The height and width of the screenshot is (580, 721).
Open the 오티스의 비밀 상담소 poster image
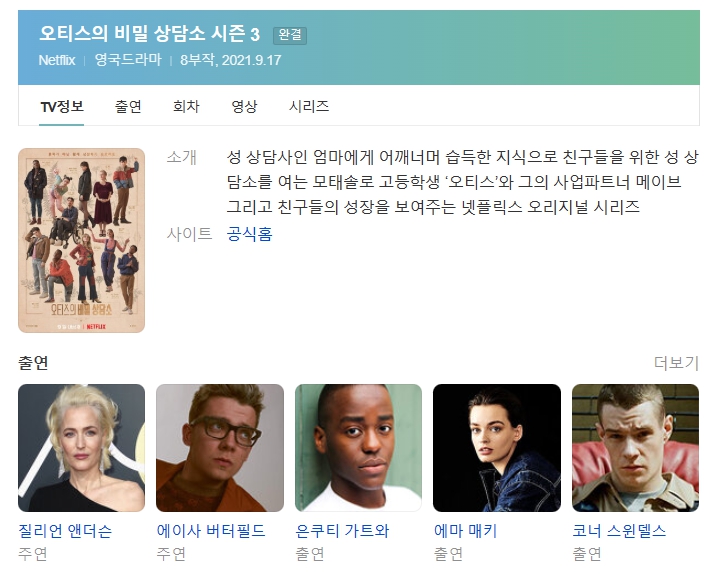[x=81, y=240]
